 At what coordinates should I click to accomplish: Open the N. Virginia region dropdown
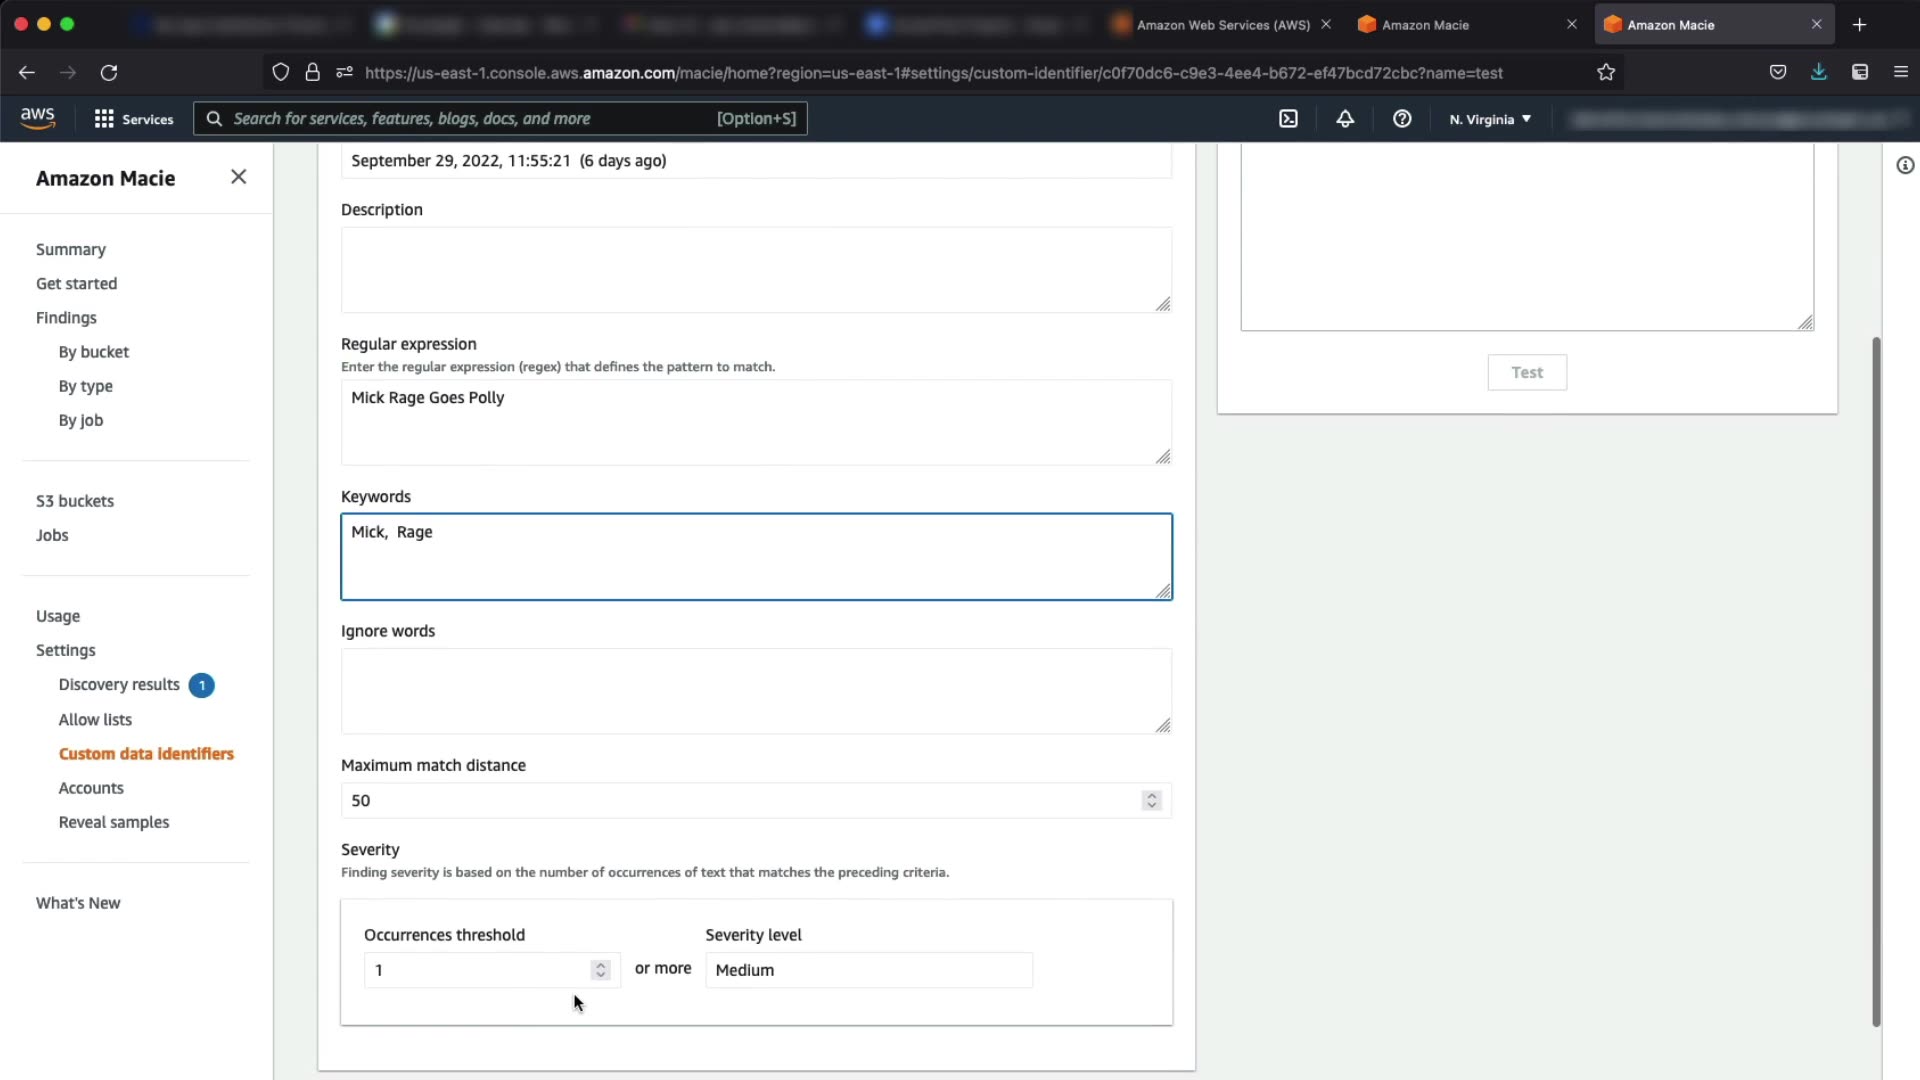pyautogui.click(x=1490, y=119)
